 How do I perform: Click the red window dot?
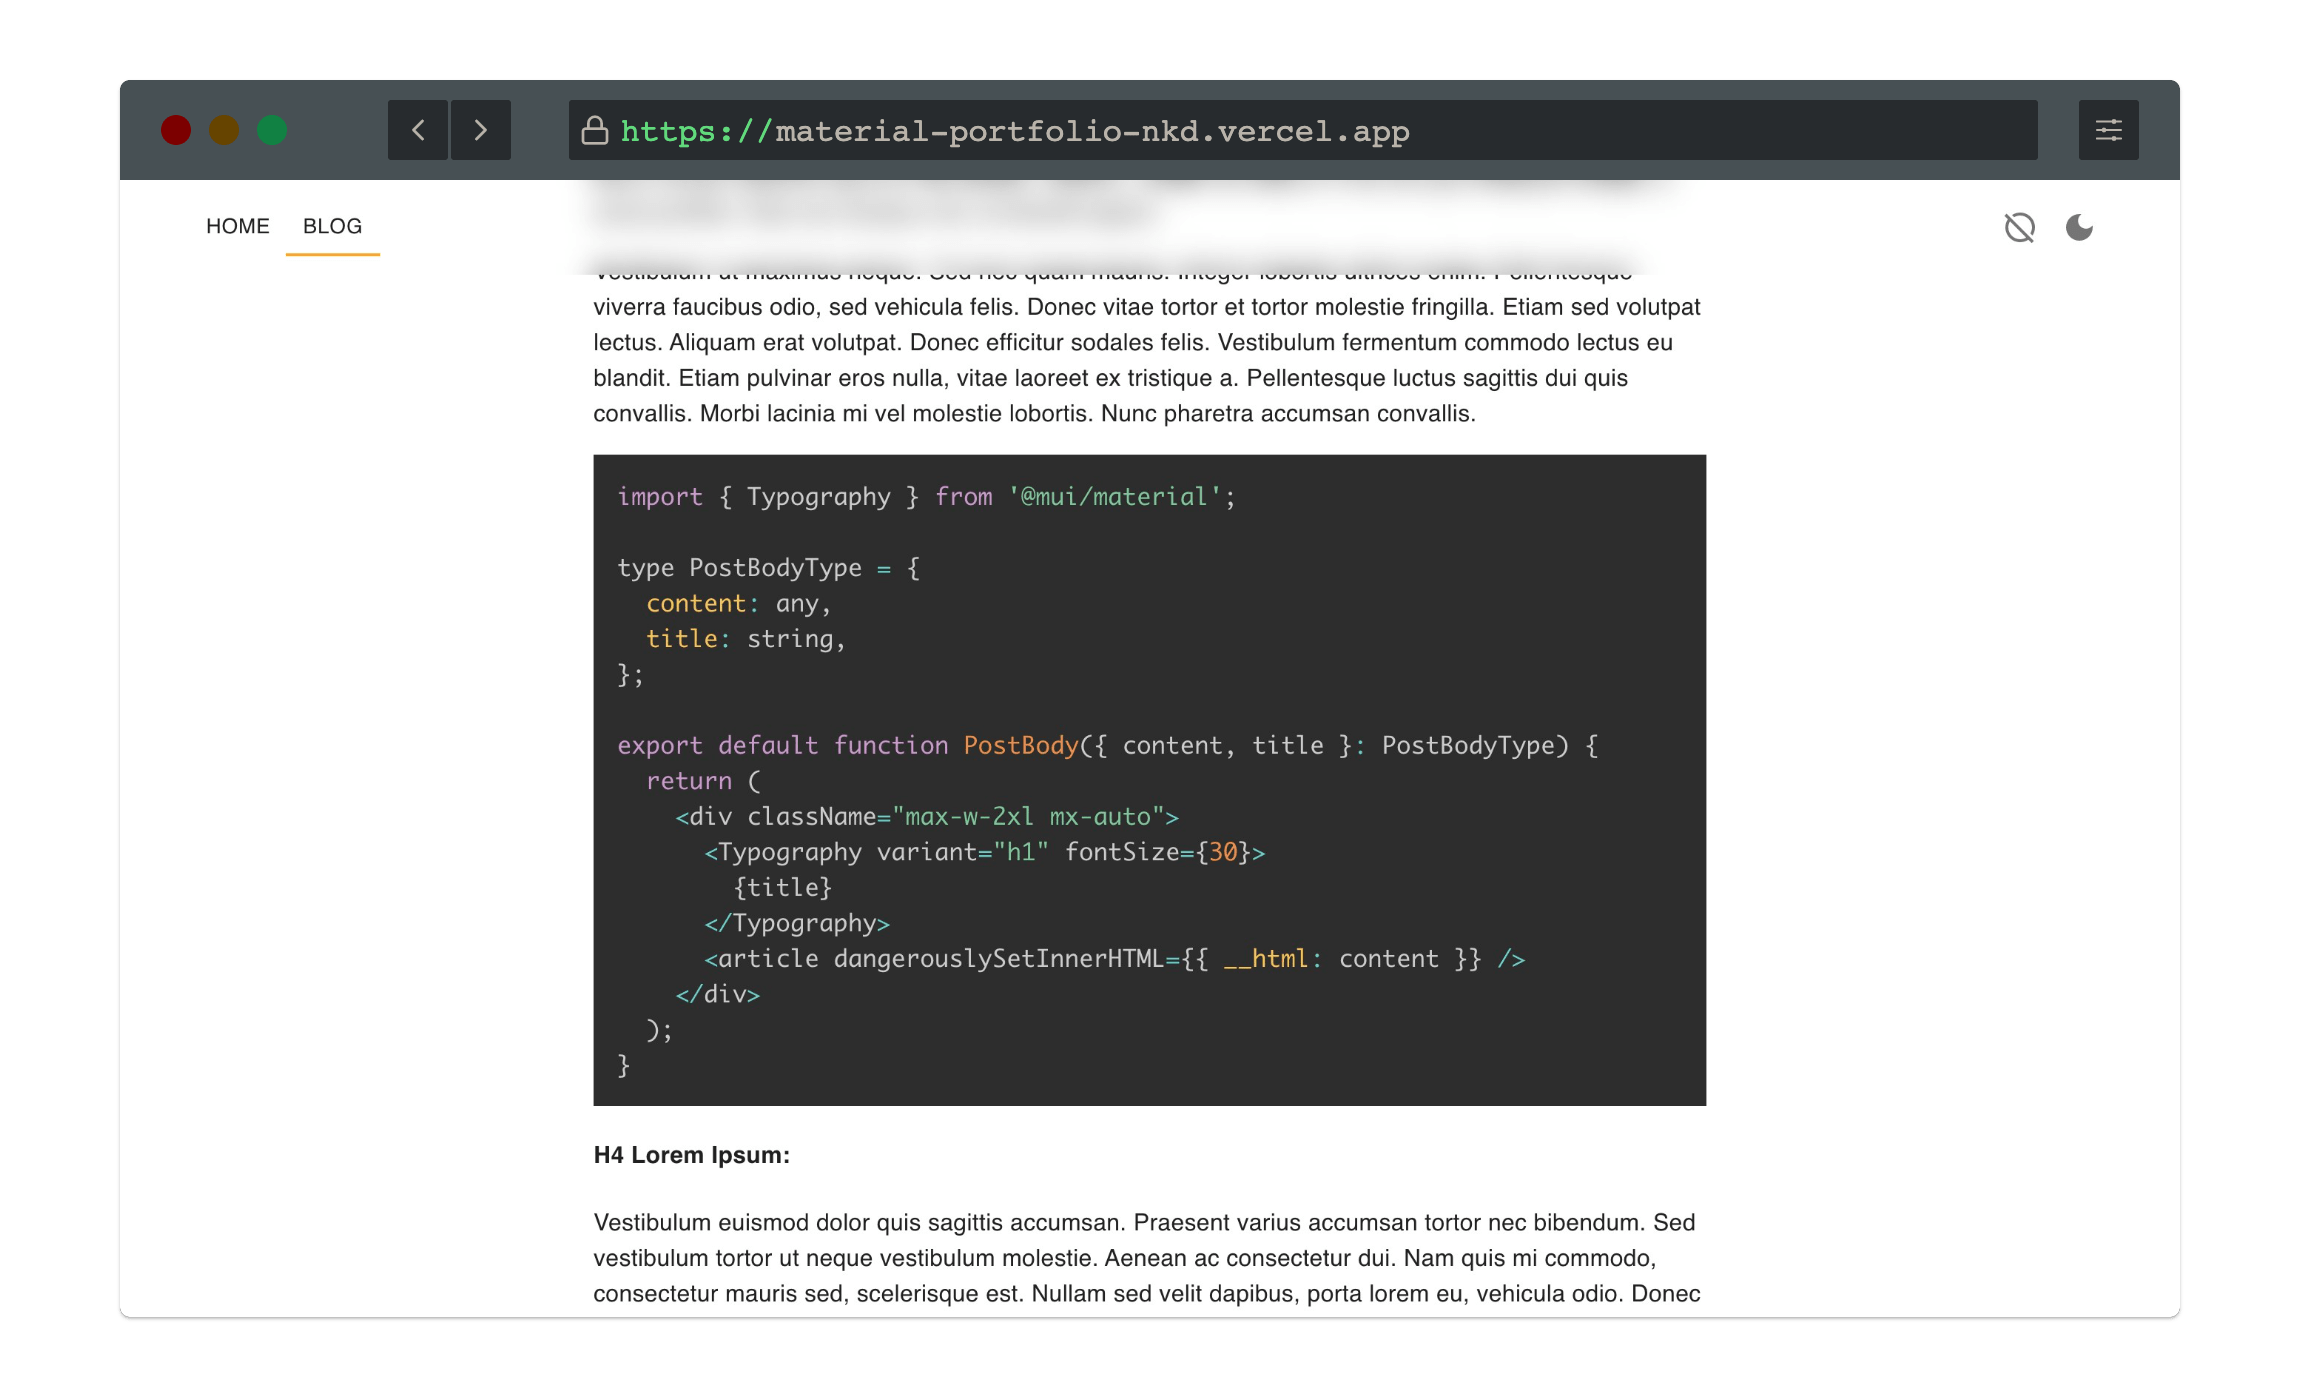click(x=176, y=130)
